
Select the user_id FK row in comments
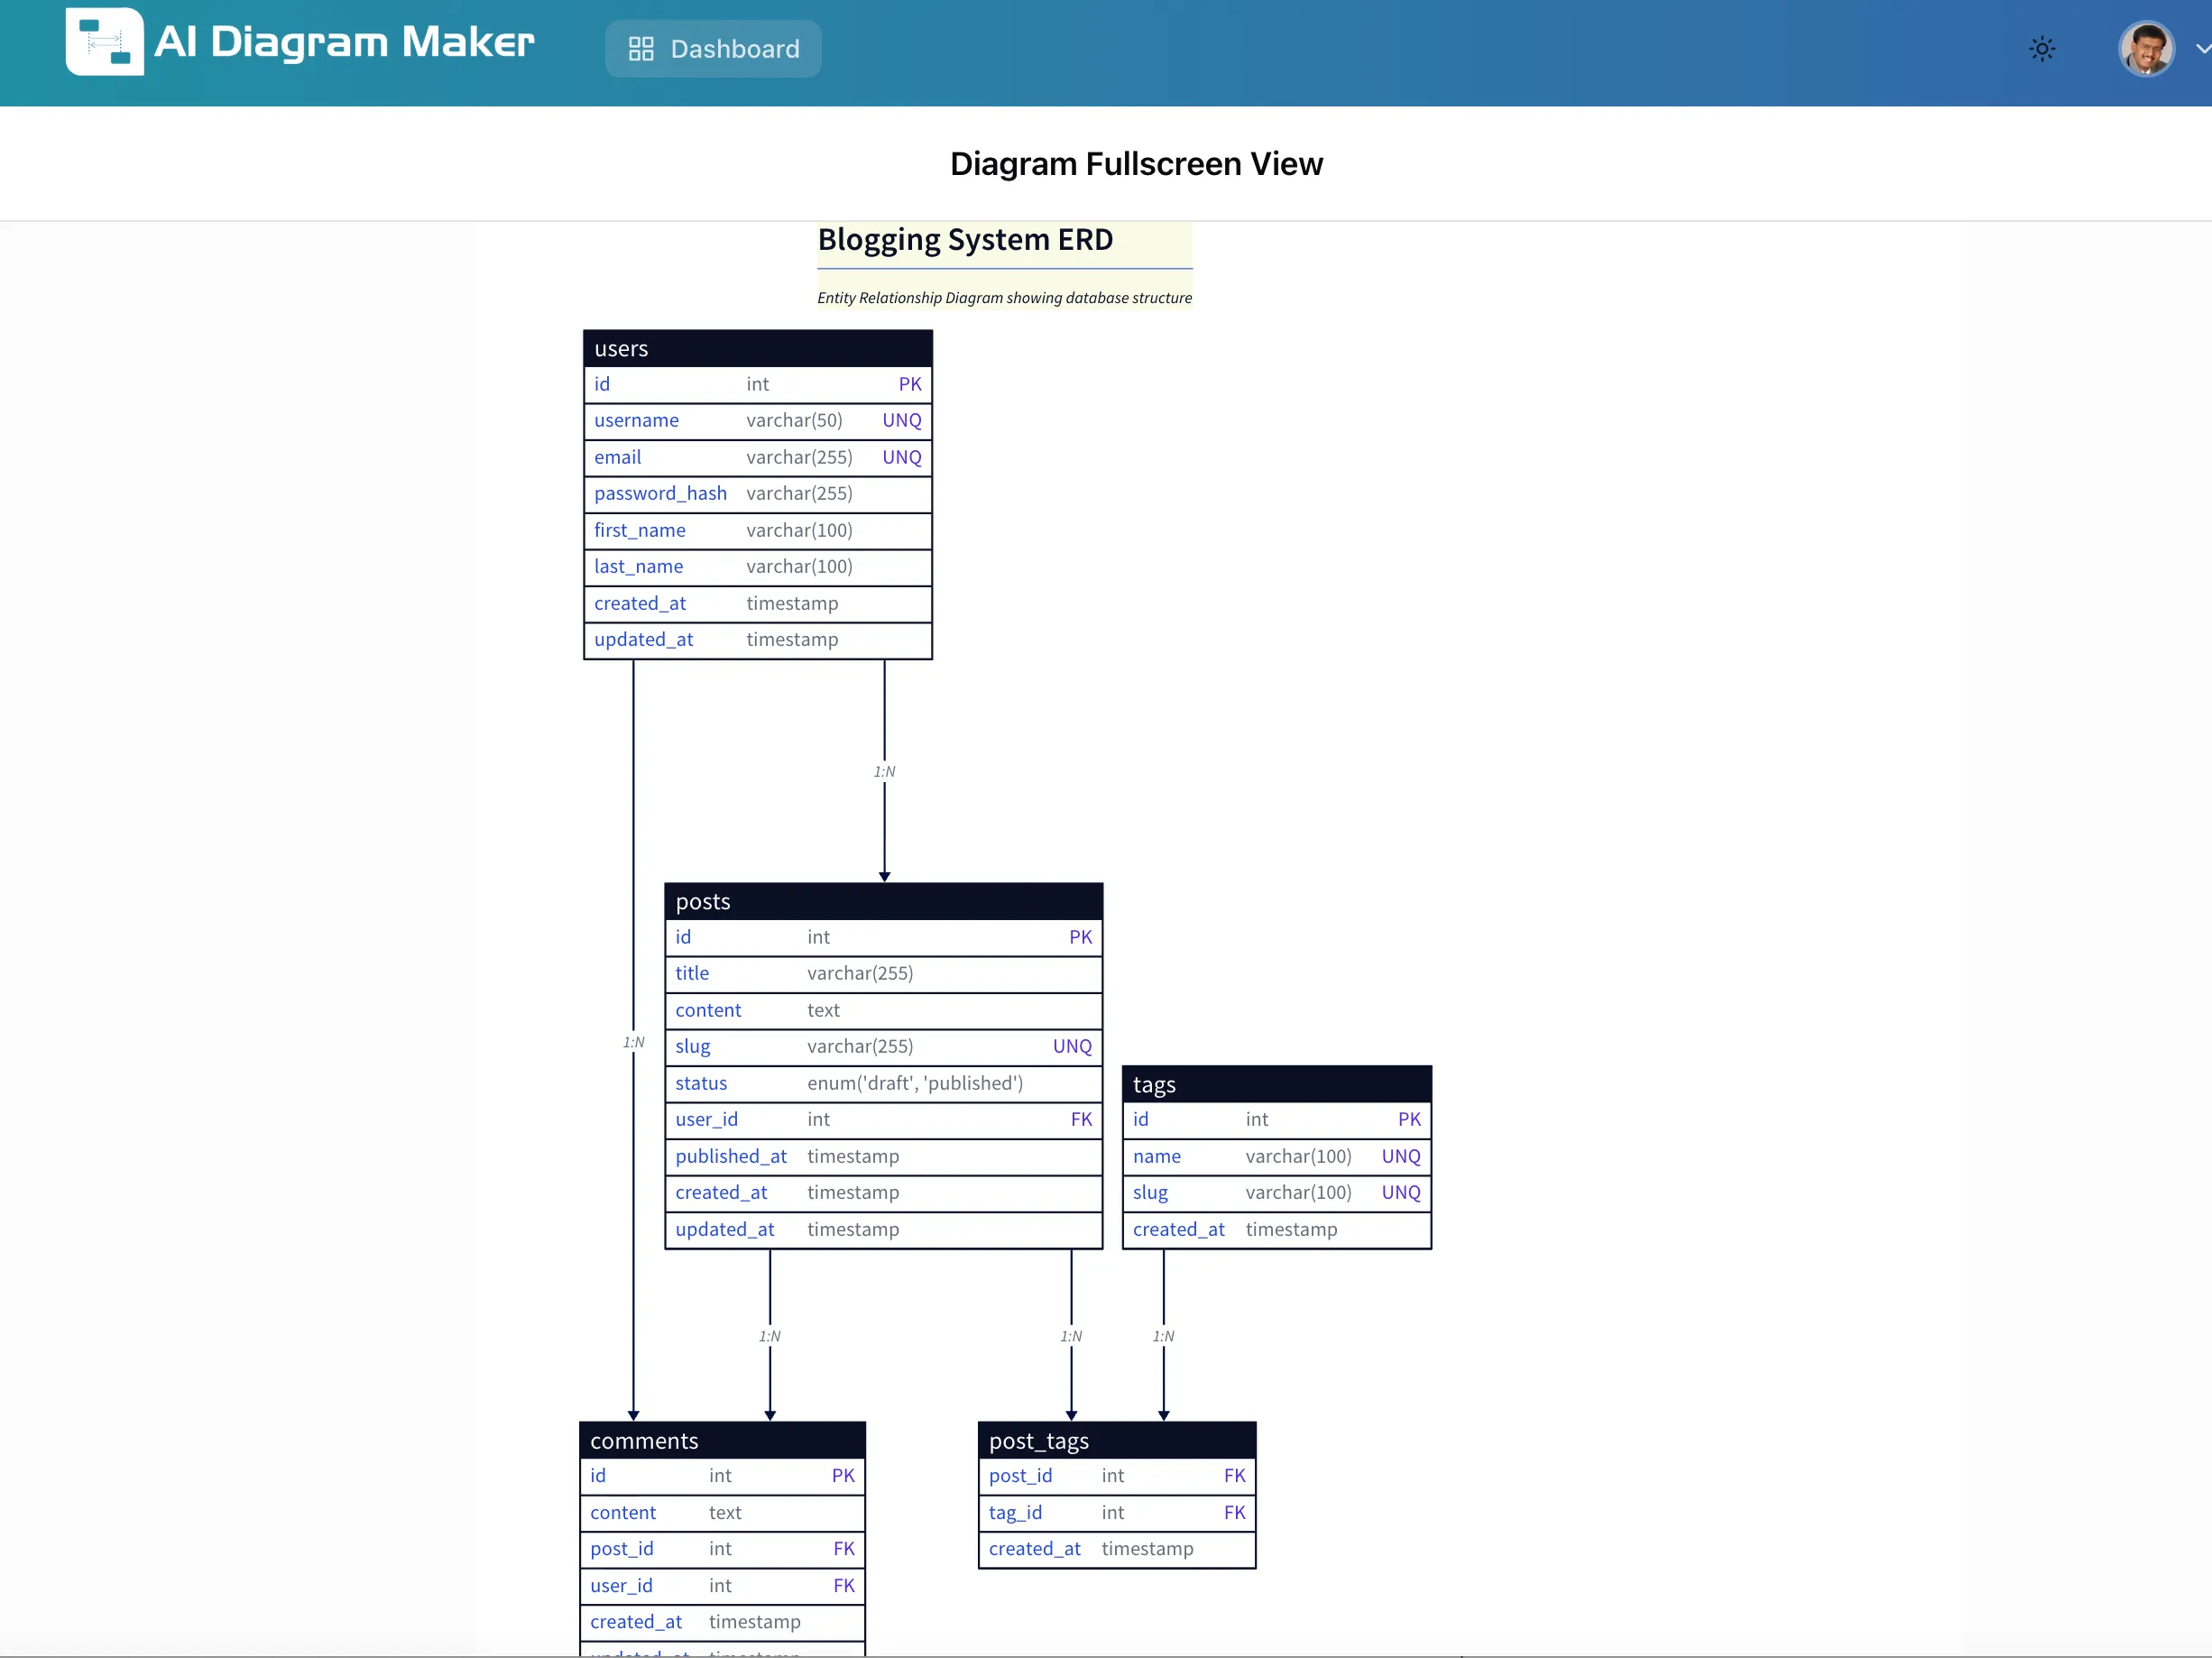point(721,1585)
